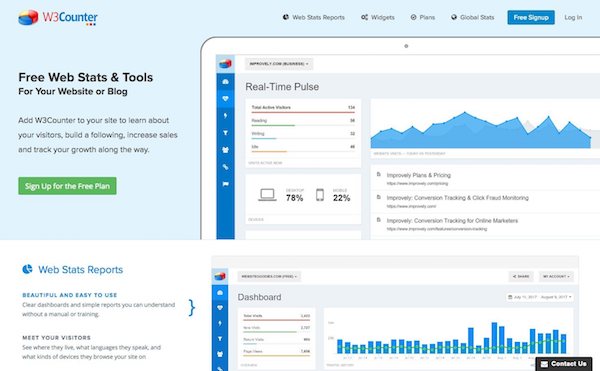Click the 78% desktop share value

point(295,198)
